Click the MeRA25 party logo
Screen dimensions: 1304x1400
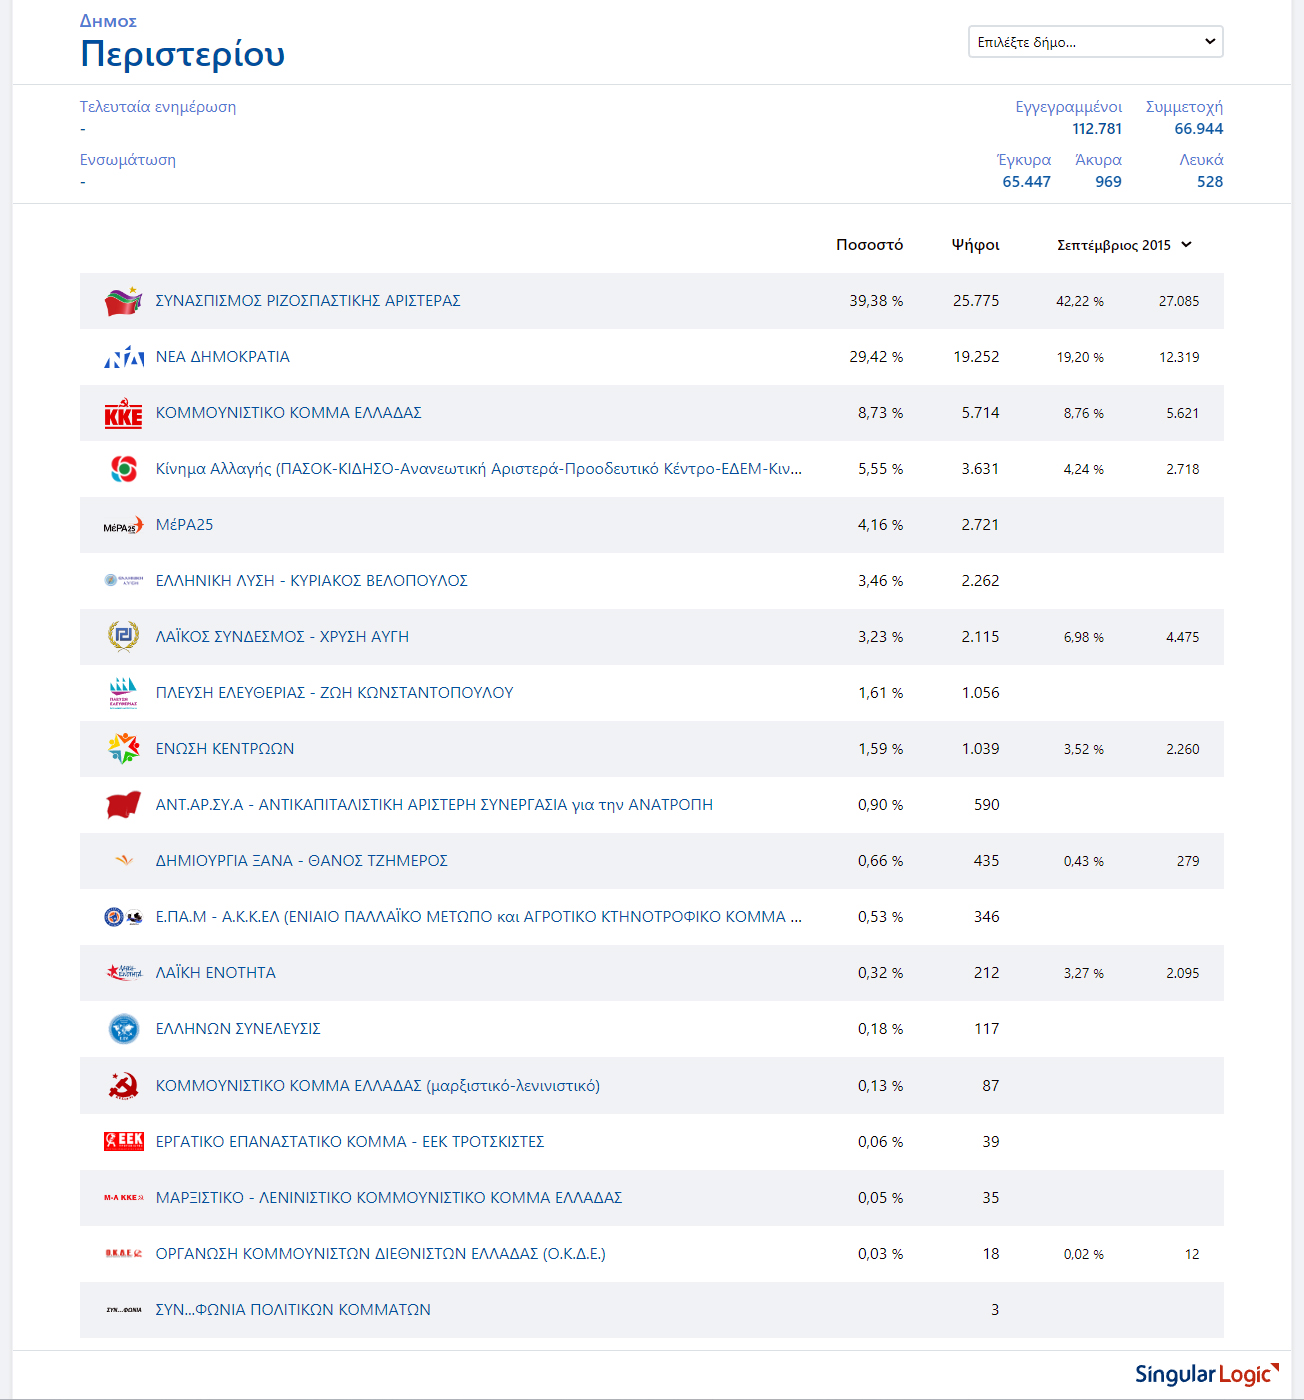click(x=123, y=526)
